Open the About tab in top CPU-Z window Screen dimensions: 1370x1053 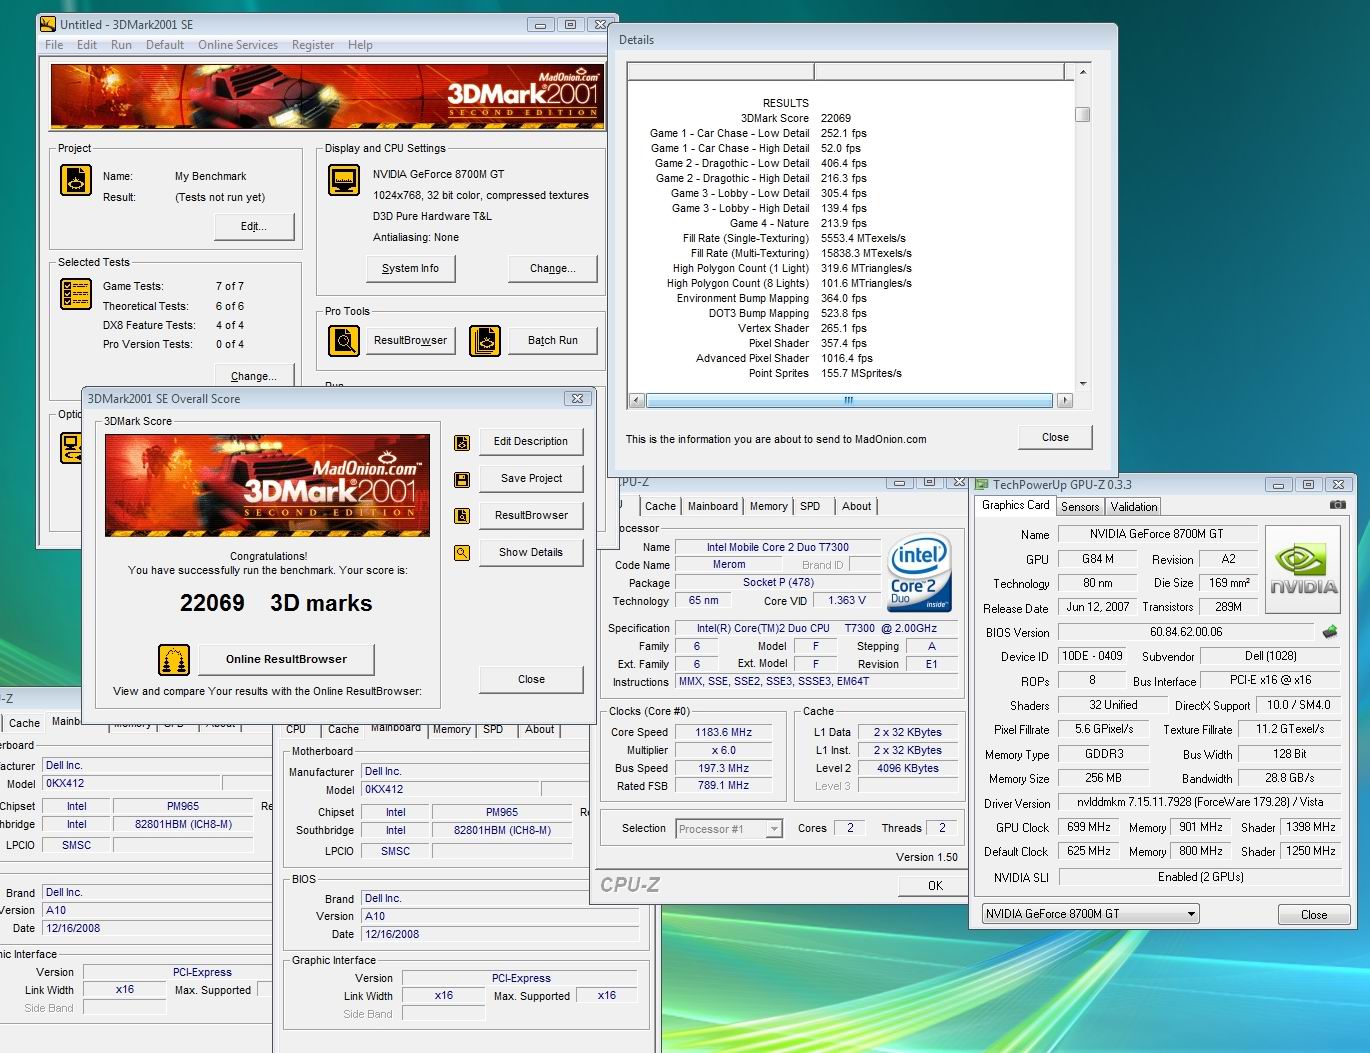pos(856,507)
